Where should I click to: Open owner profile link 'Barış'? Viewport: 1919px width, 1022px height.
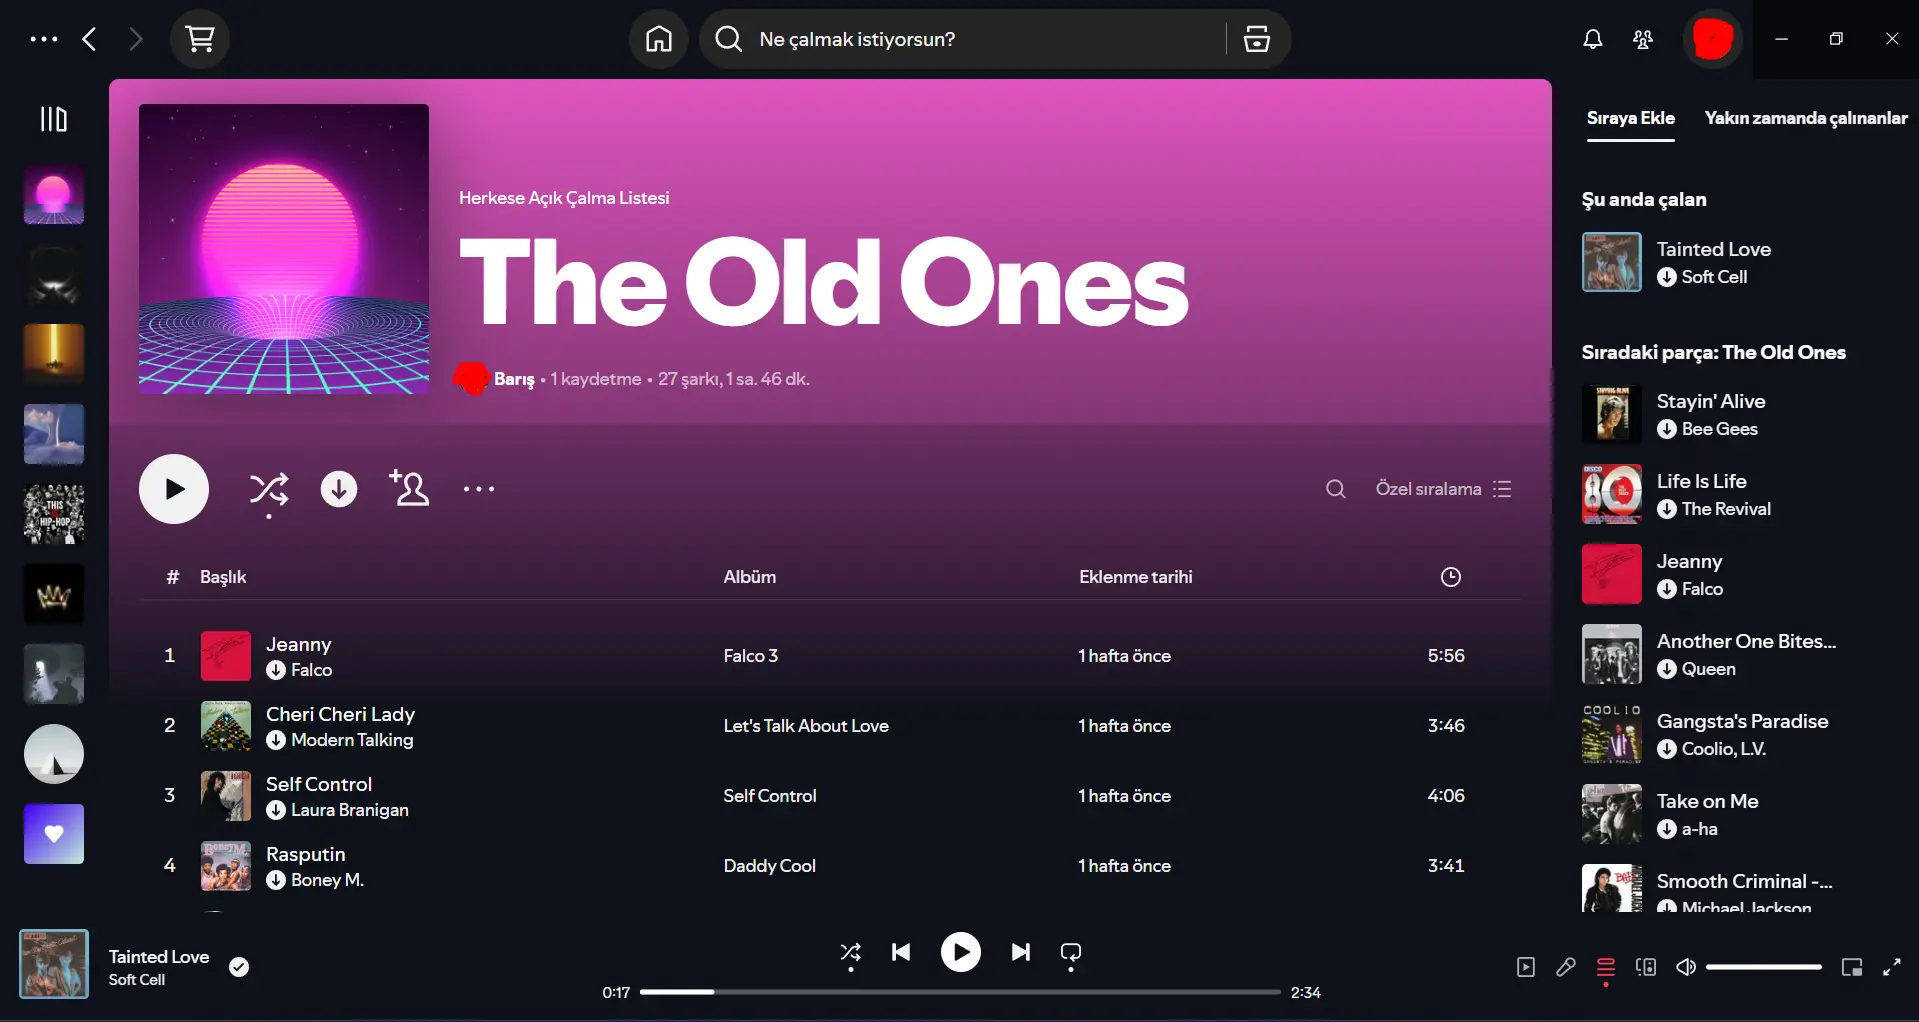(514, 379)
